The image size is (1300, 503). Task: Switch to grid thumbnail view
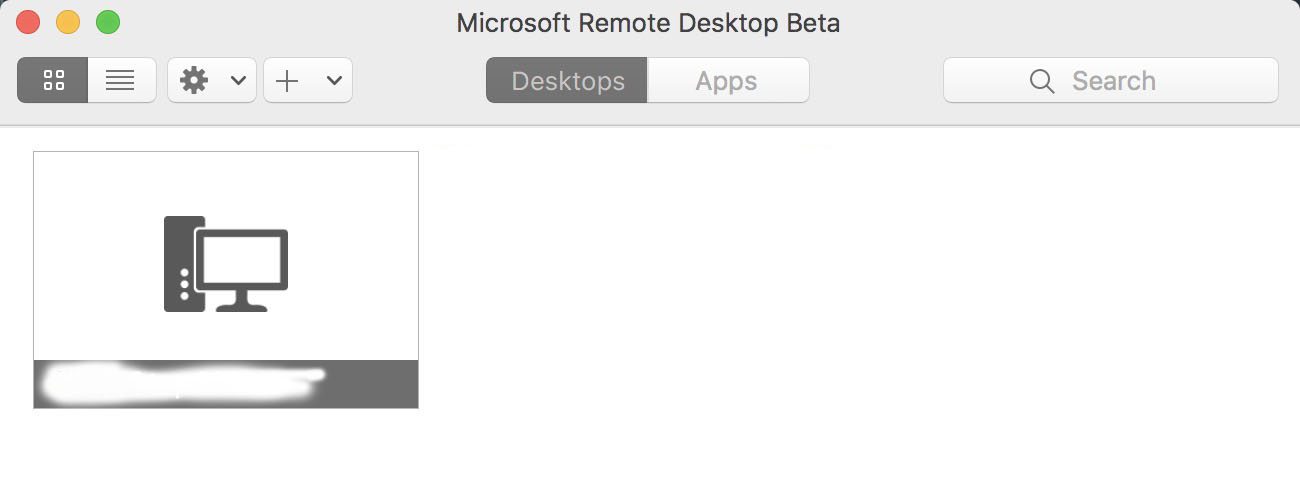pyautogui.click(x=53, y=81)
